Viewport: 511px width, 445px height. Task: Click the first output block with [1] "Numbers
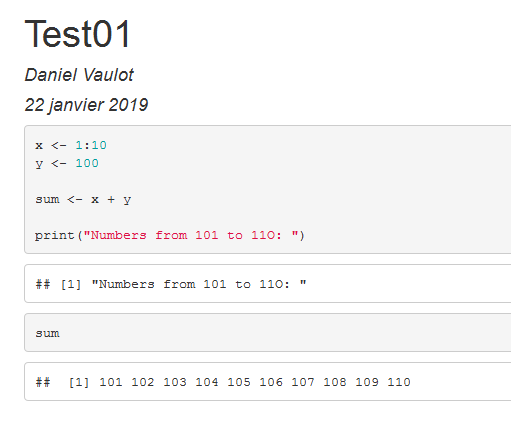coord(268,284)
